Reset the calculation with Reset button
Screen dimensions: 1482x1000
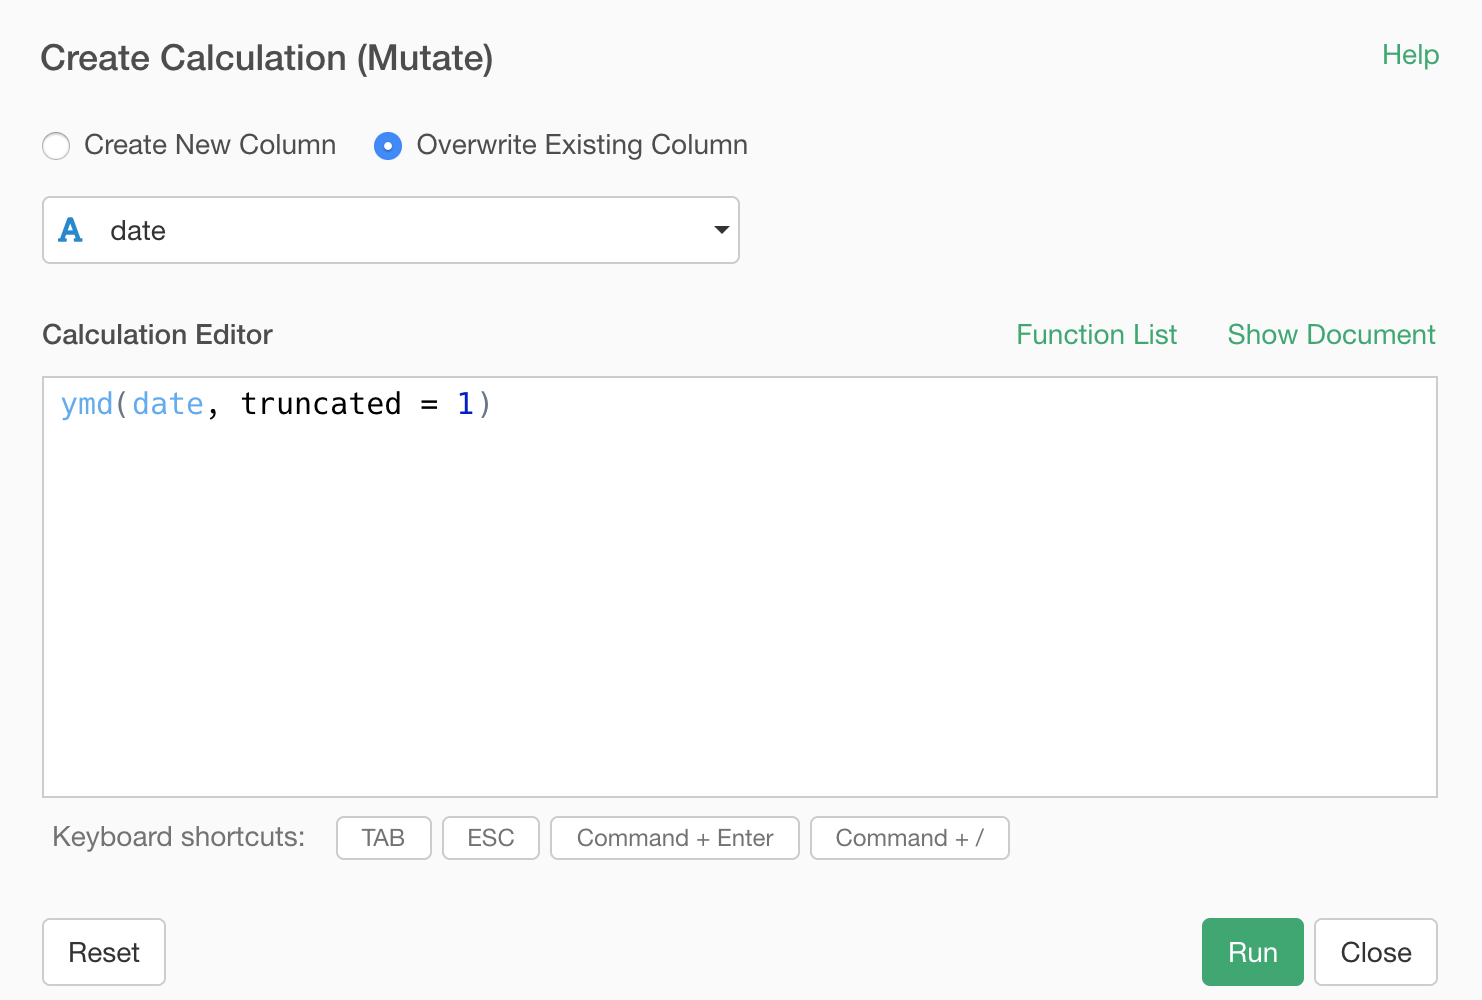pos(104,952)
